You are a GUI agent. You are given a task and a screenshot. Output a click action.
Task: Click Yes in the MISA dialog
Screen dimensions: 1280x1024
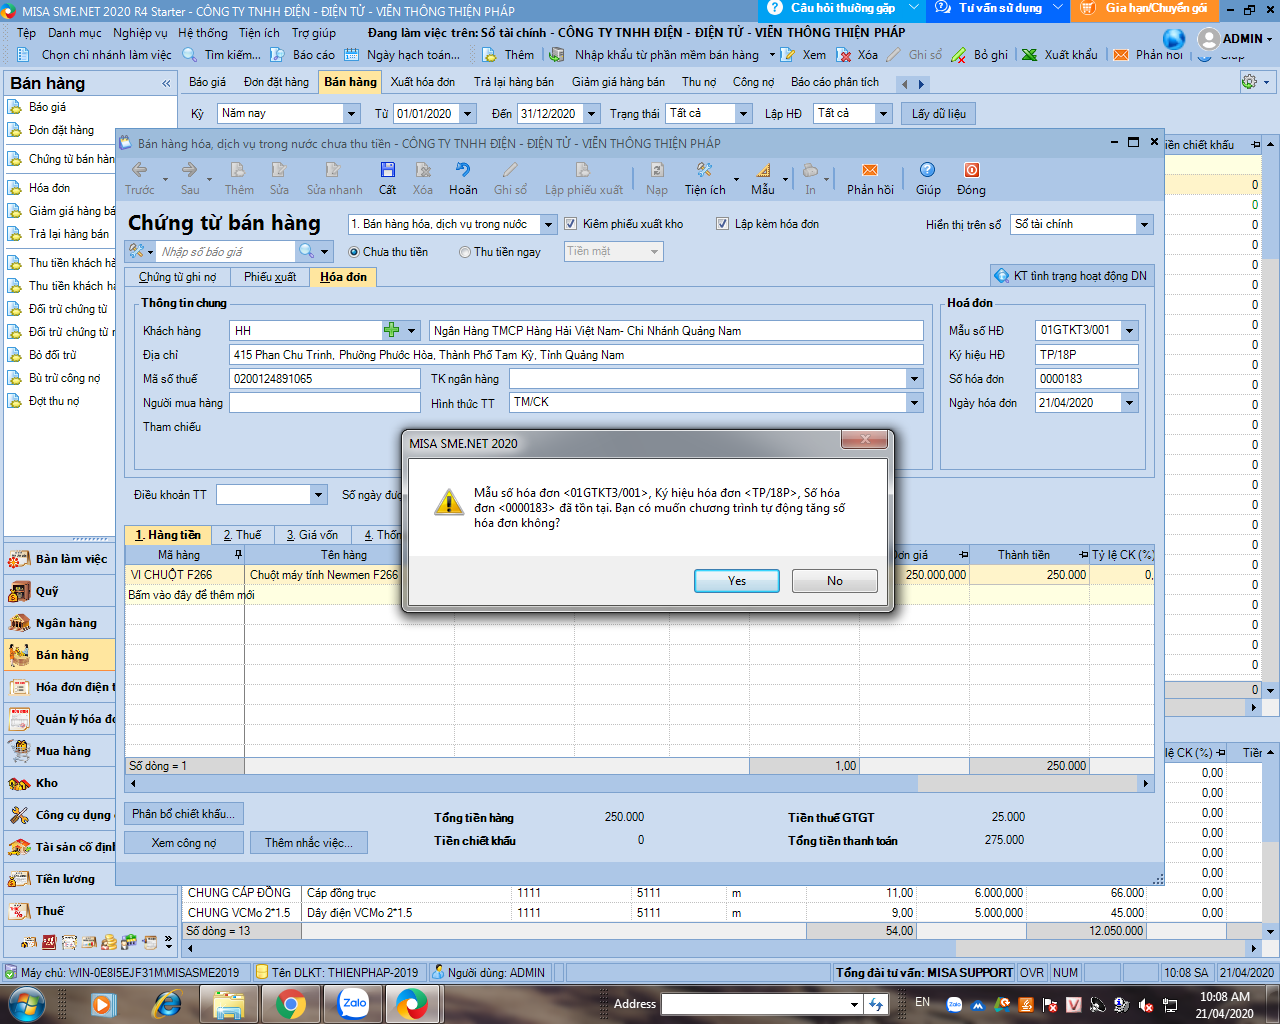[736, 581]
